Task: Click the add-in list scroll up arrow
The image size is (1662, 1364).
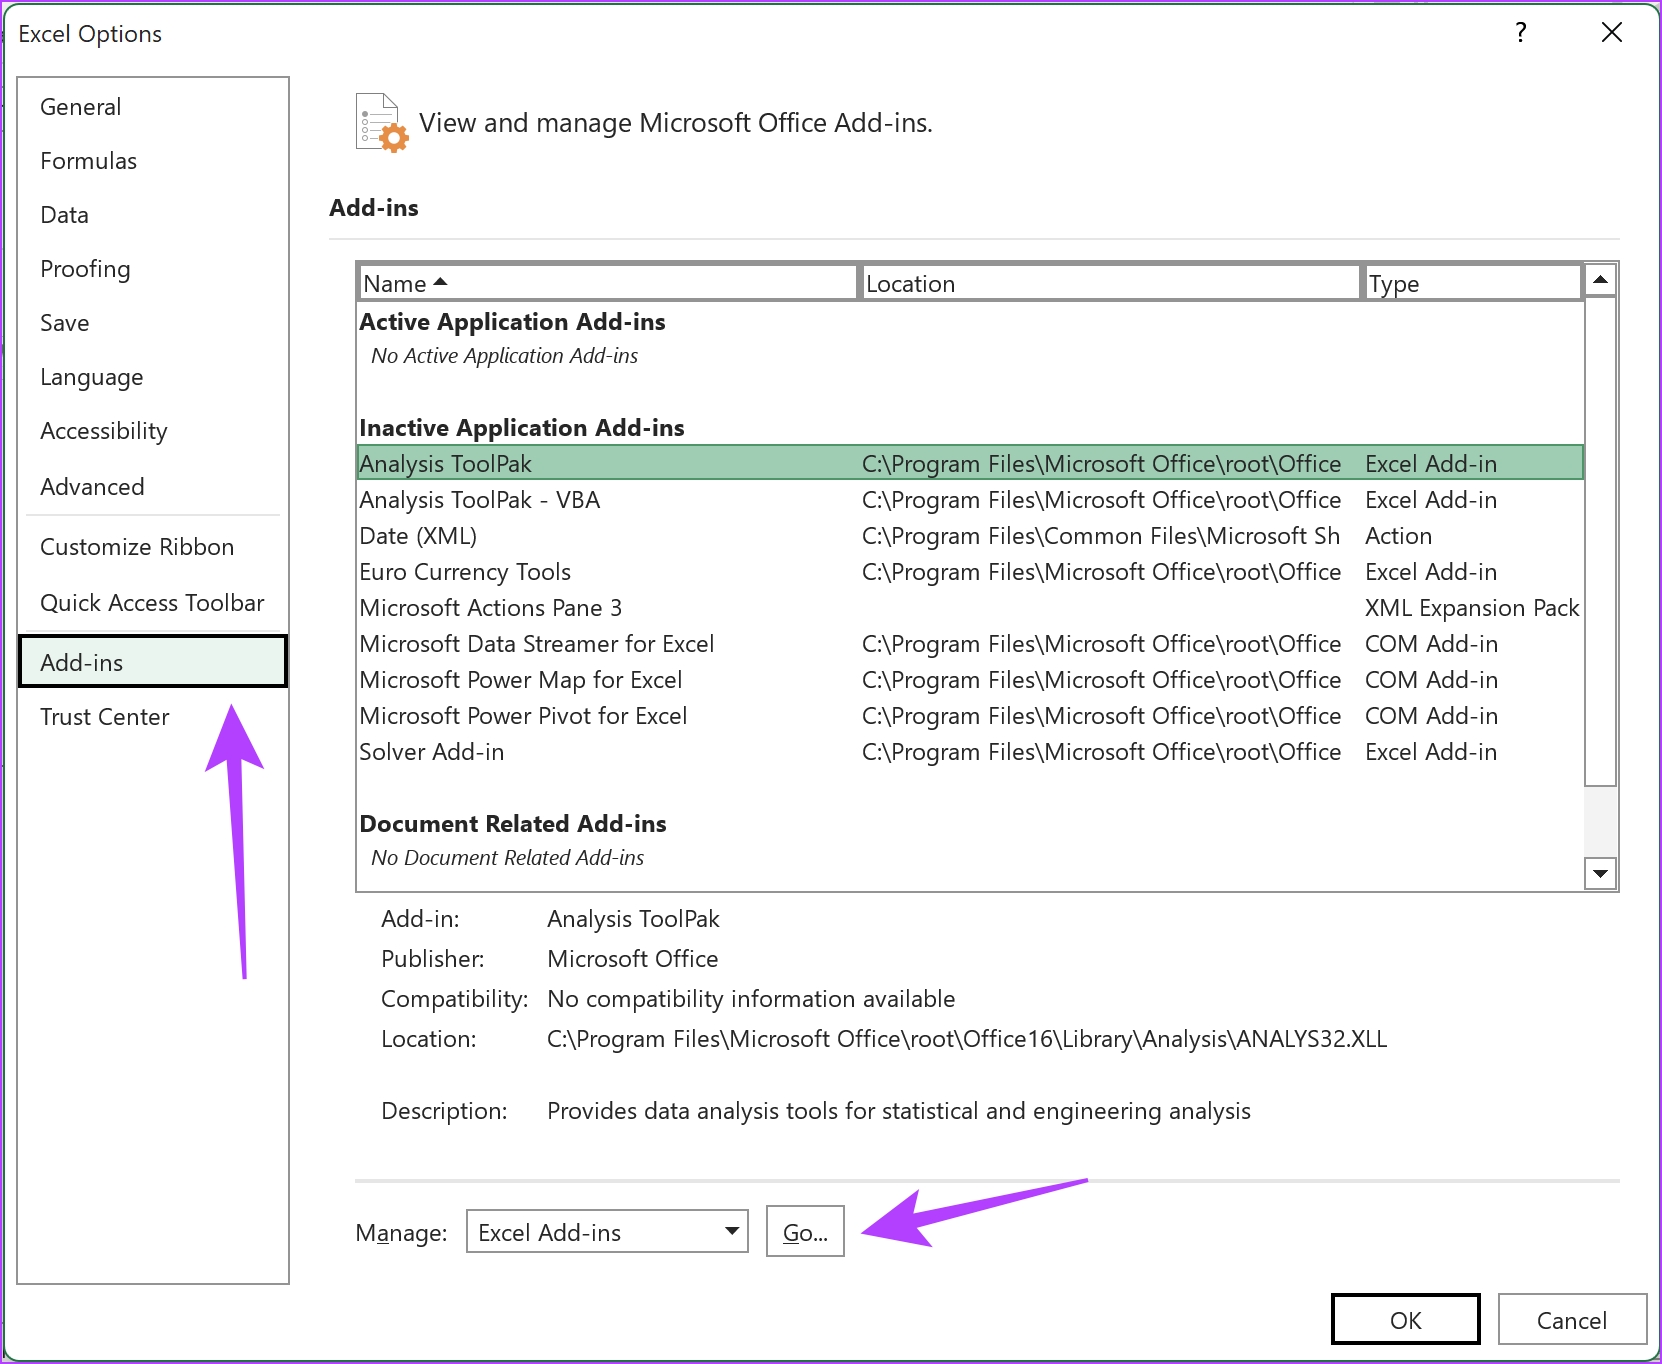Action: pyautogui.click(x=1600, y=280)
